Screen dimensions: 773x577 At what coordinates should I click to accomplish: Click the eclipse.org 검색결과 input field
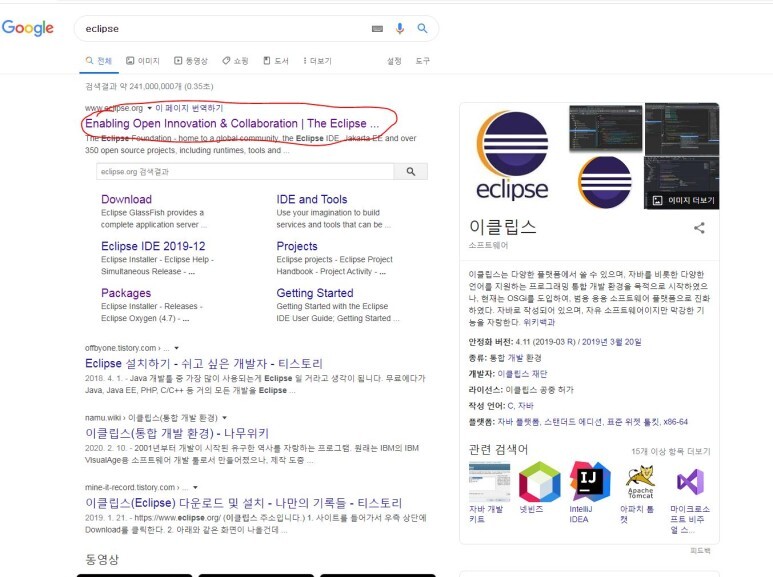pyautogui.click(x=245, y=172)
